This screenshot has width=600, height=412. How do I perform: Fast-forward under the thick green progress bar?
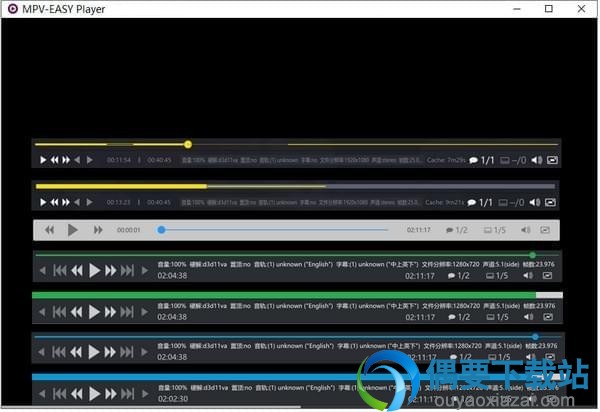(111, 312)
